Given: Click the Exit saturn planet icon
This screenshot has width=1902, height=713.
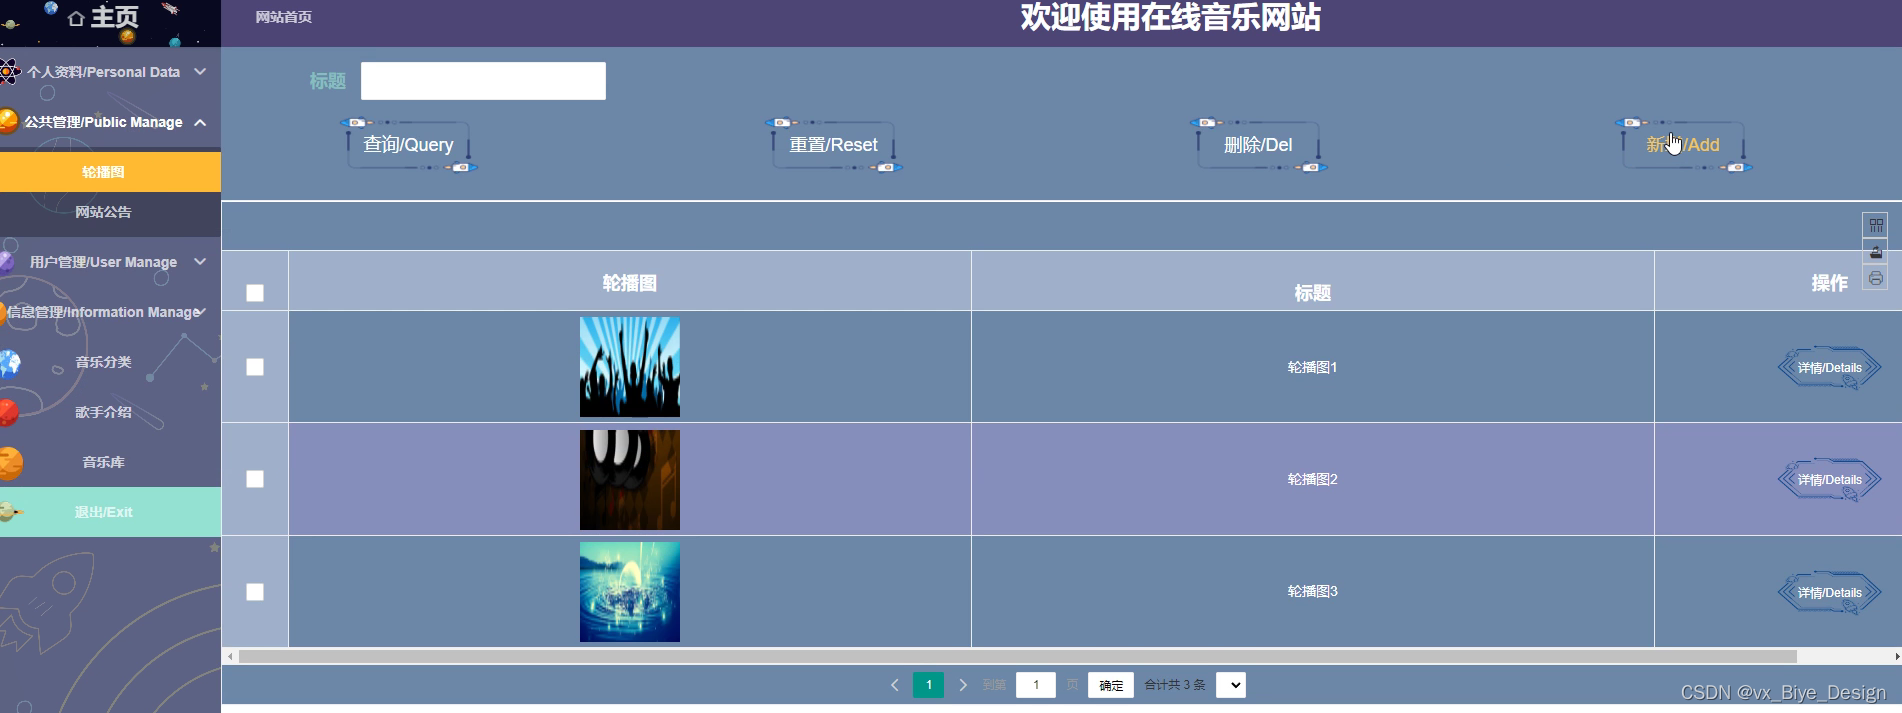Looking at the screenshot, I should click(11, 512).
